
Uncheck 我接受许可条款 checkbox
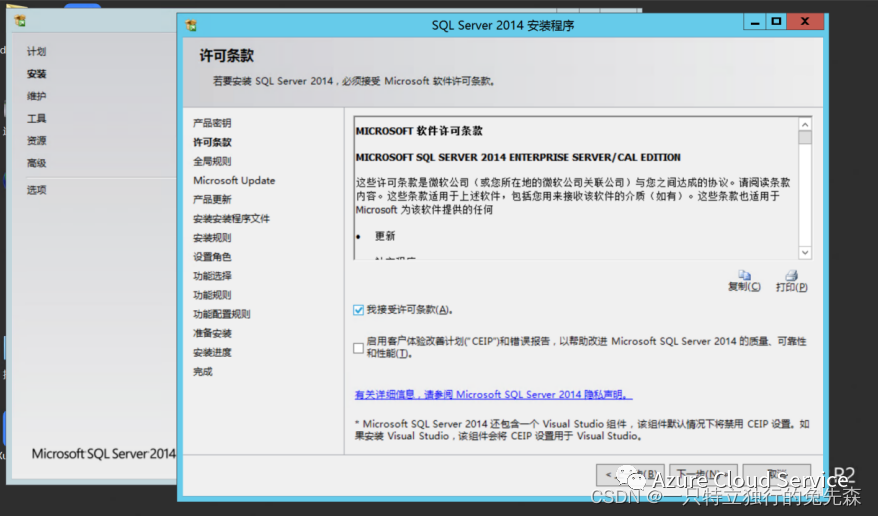358,310
